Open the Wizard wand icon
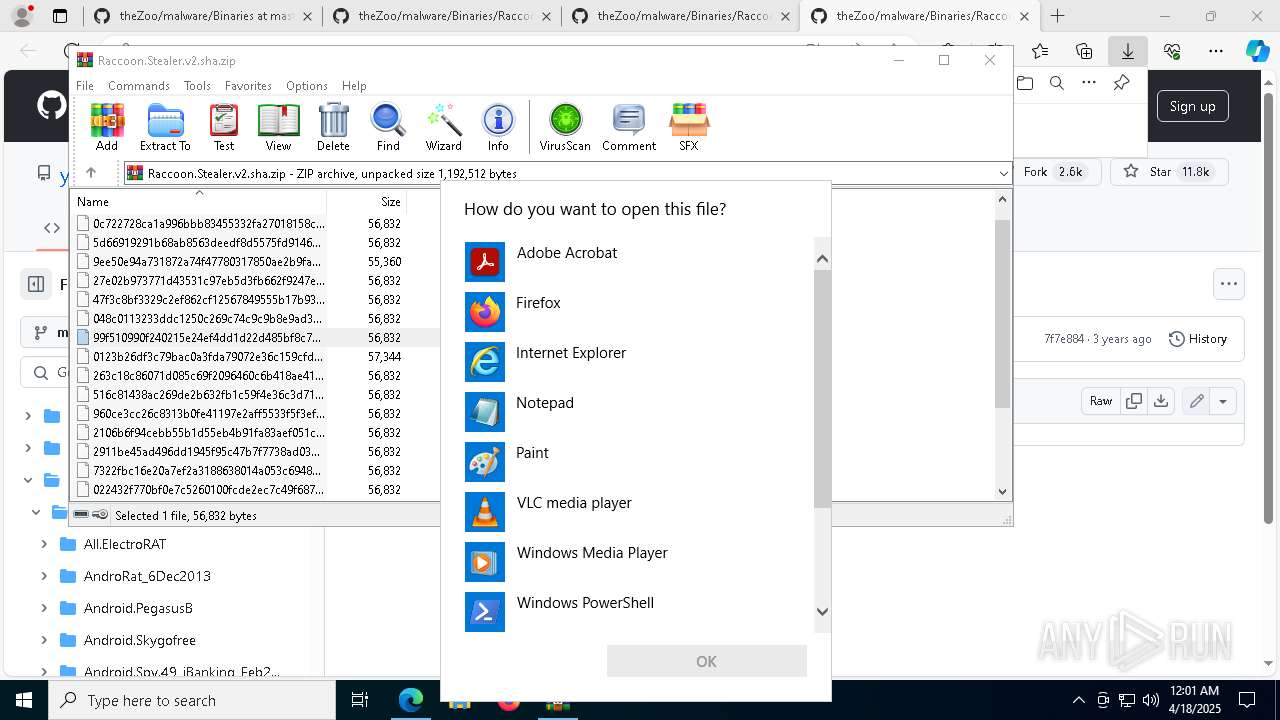The height and width of the screenshot is (720, 1280). (x=443, y=127)
